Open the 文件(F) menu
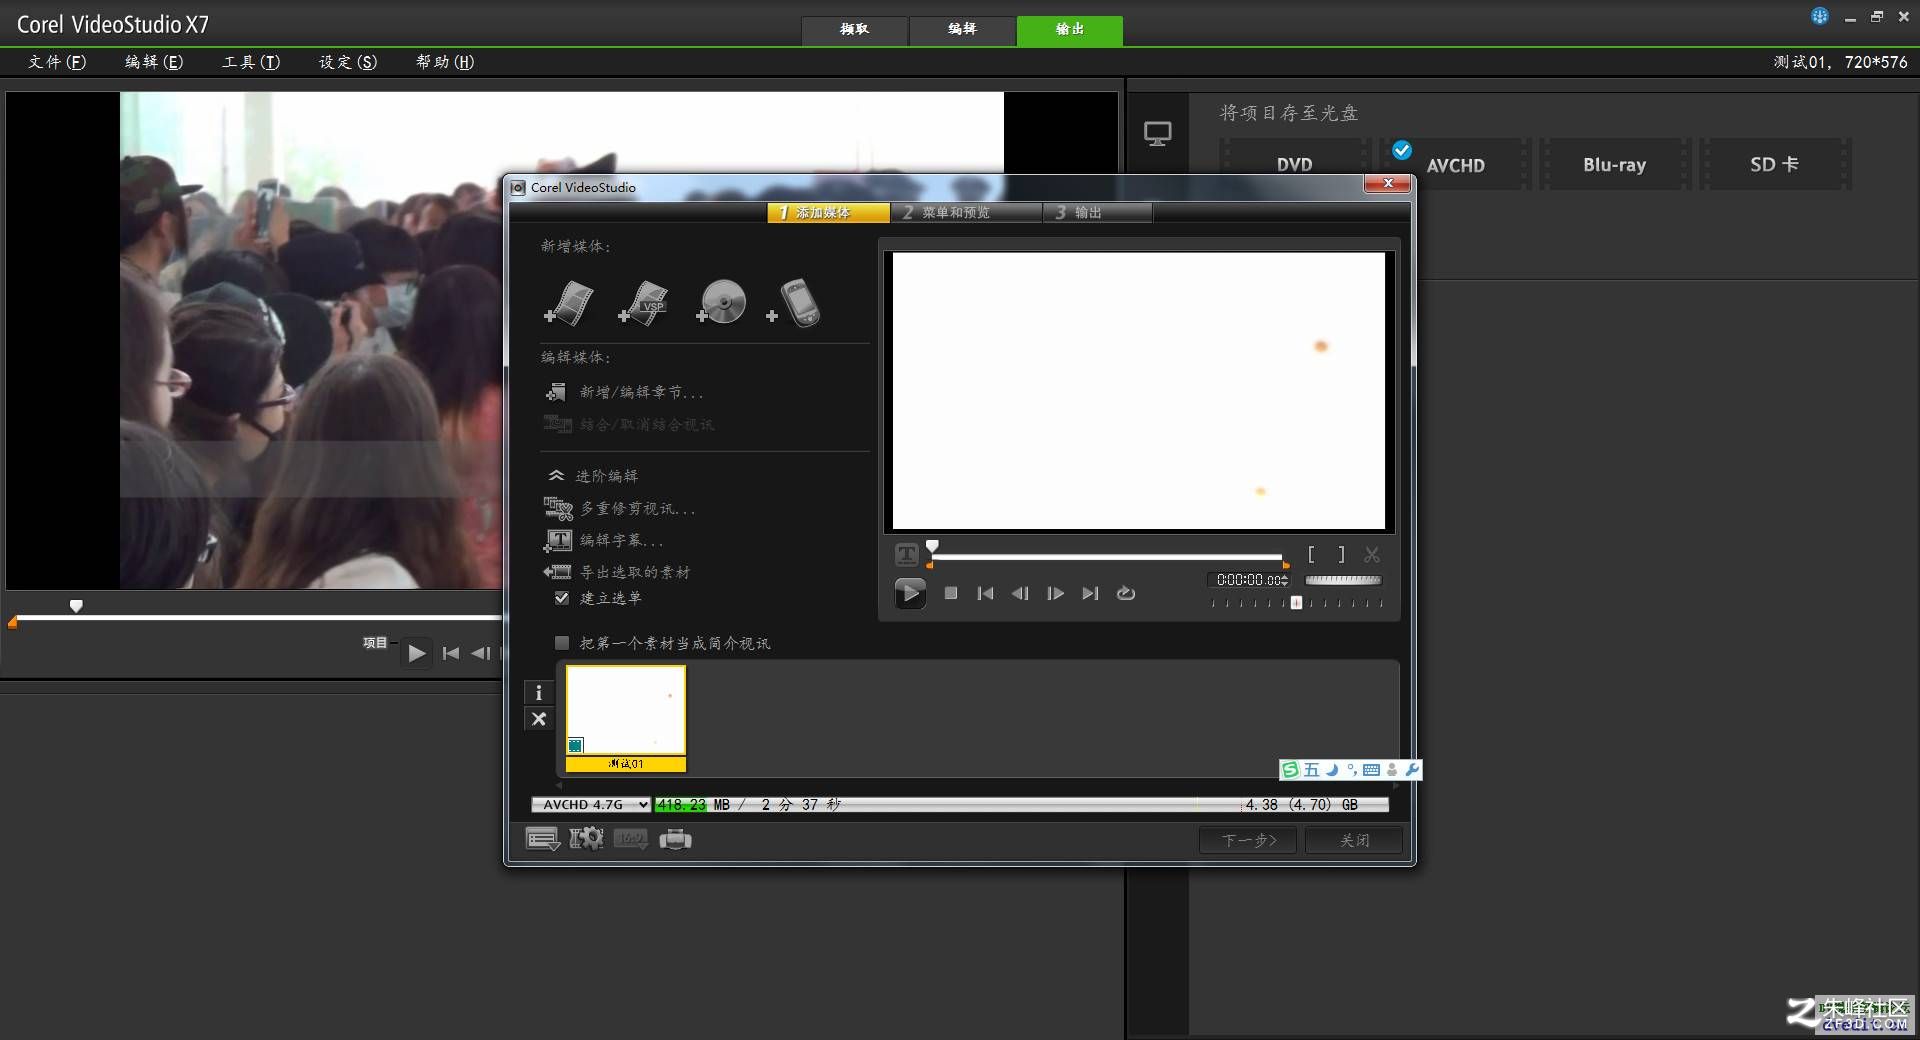This screenshot has width=1920, height=1040. pos(57,62)
